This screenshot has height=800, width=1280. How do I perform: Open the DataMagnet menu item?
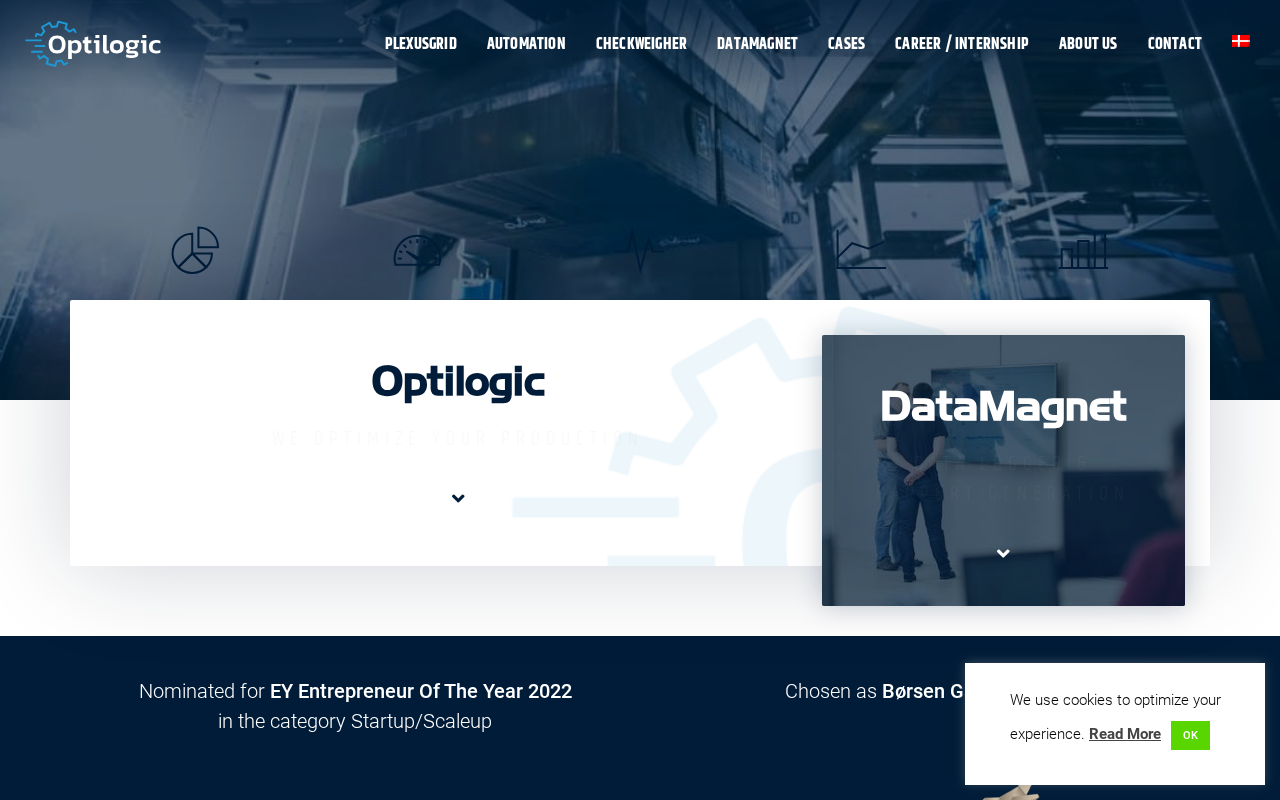pyautogui.click(x=757, y=43)
